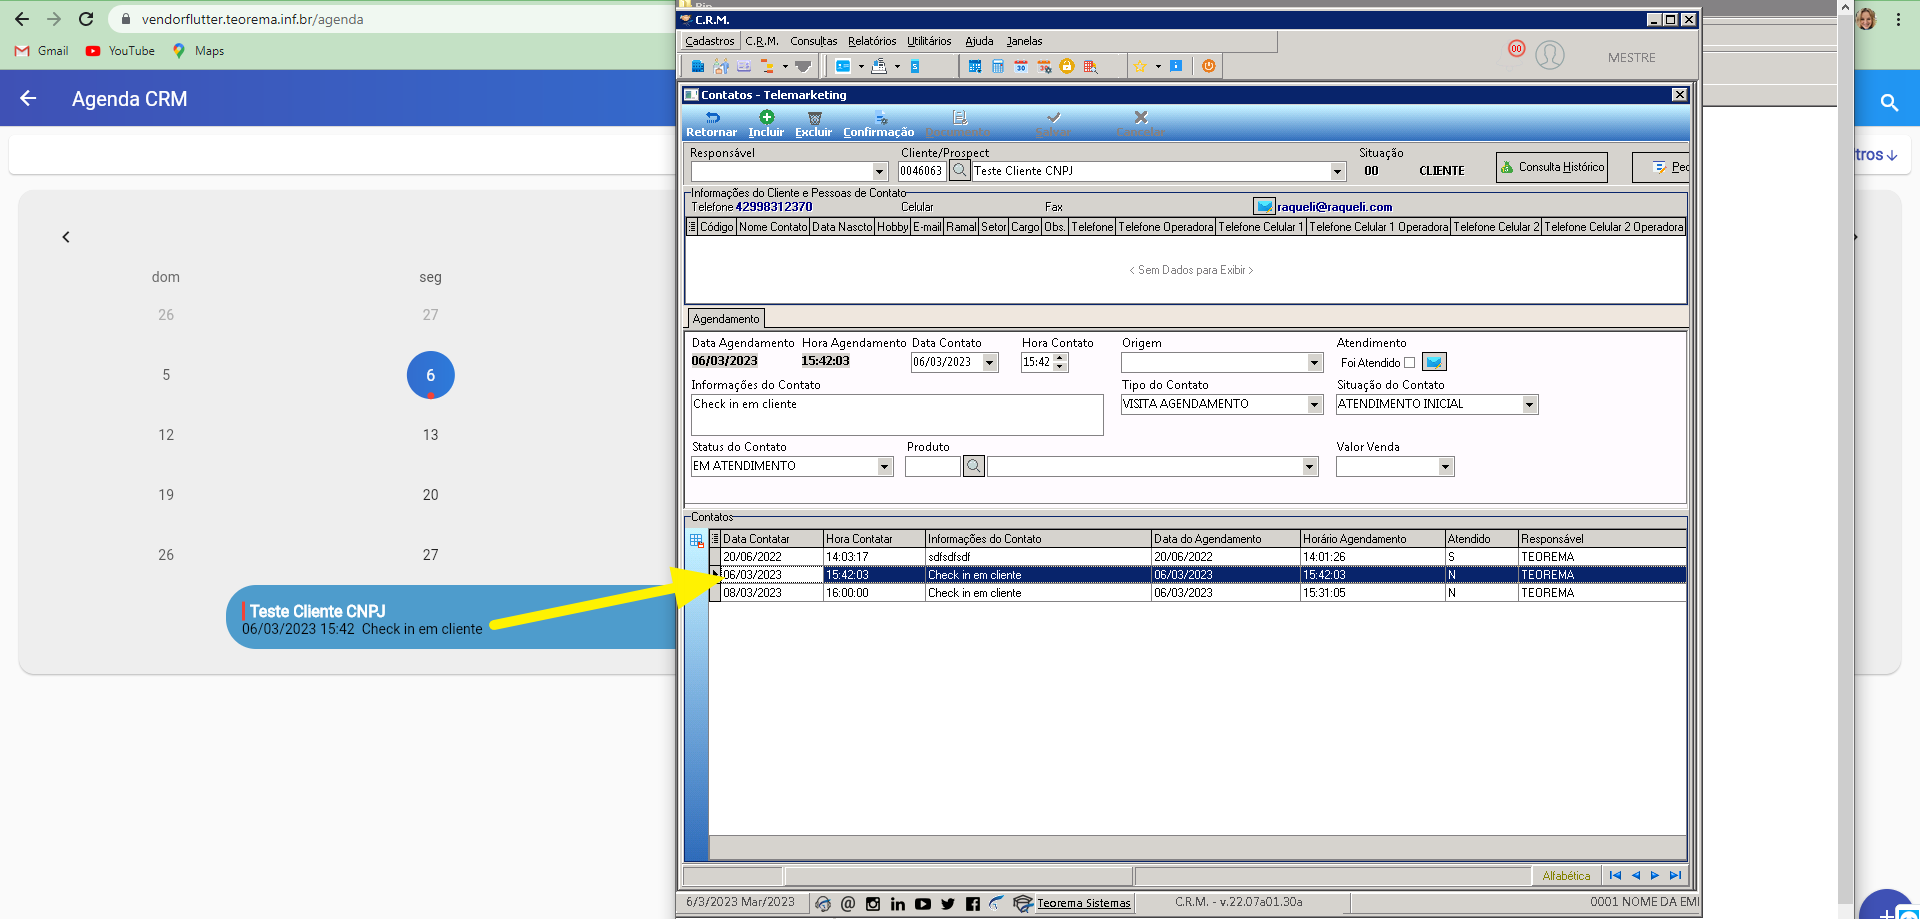The width and height of the screenshot is (1920, 919).
Task: Click the red notification counter icon
Action: point(1517,48)
